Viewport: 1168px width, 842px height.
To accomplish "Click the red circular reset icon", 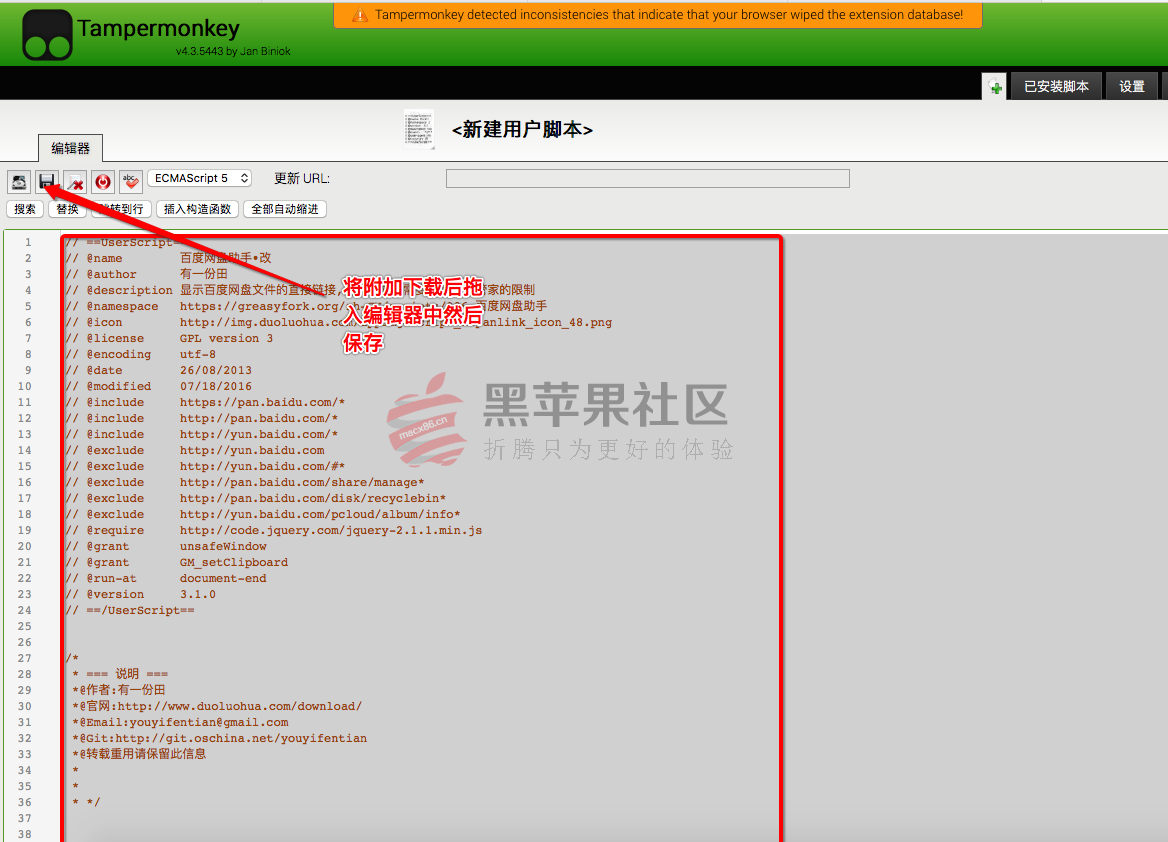I will (103, 181).
